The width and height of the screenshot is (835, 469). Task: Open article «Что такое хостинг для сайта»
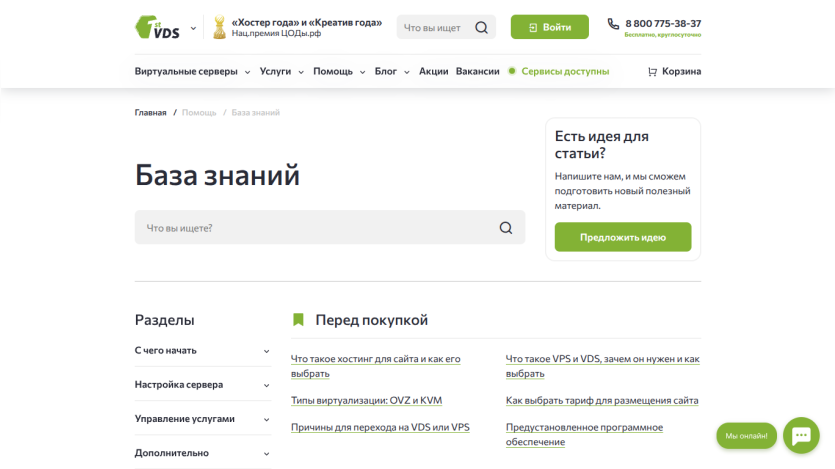tap(375, 366)
